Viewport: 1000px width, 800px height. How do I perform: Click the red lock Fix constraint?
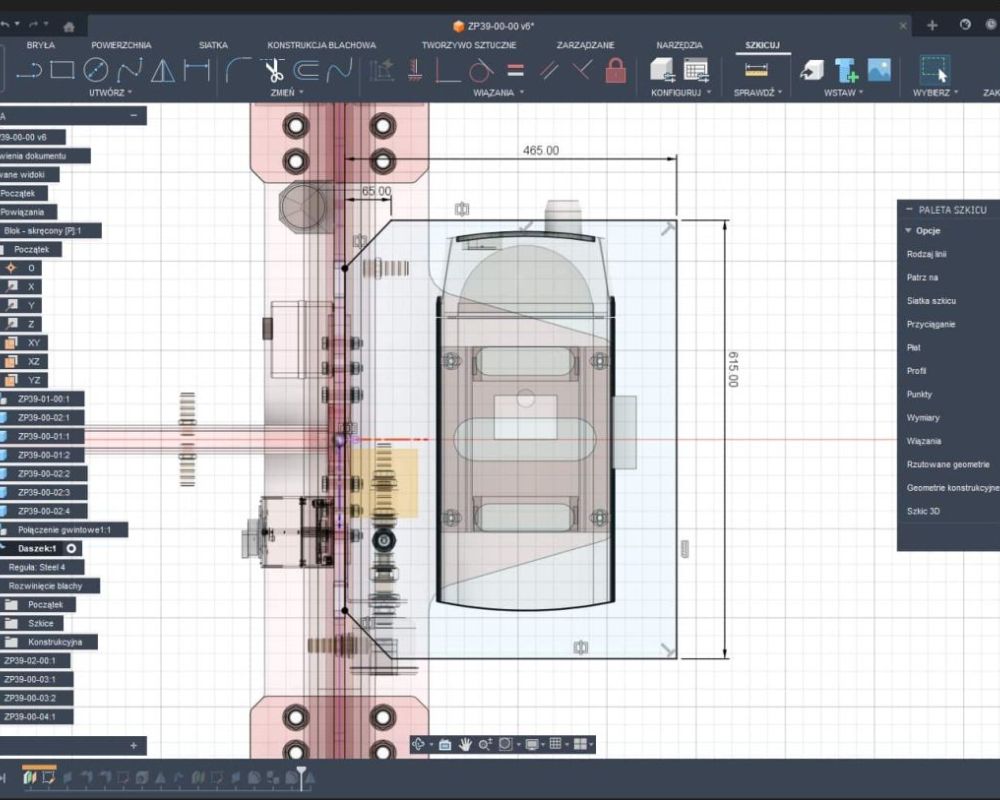click(x=616, y=70)
